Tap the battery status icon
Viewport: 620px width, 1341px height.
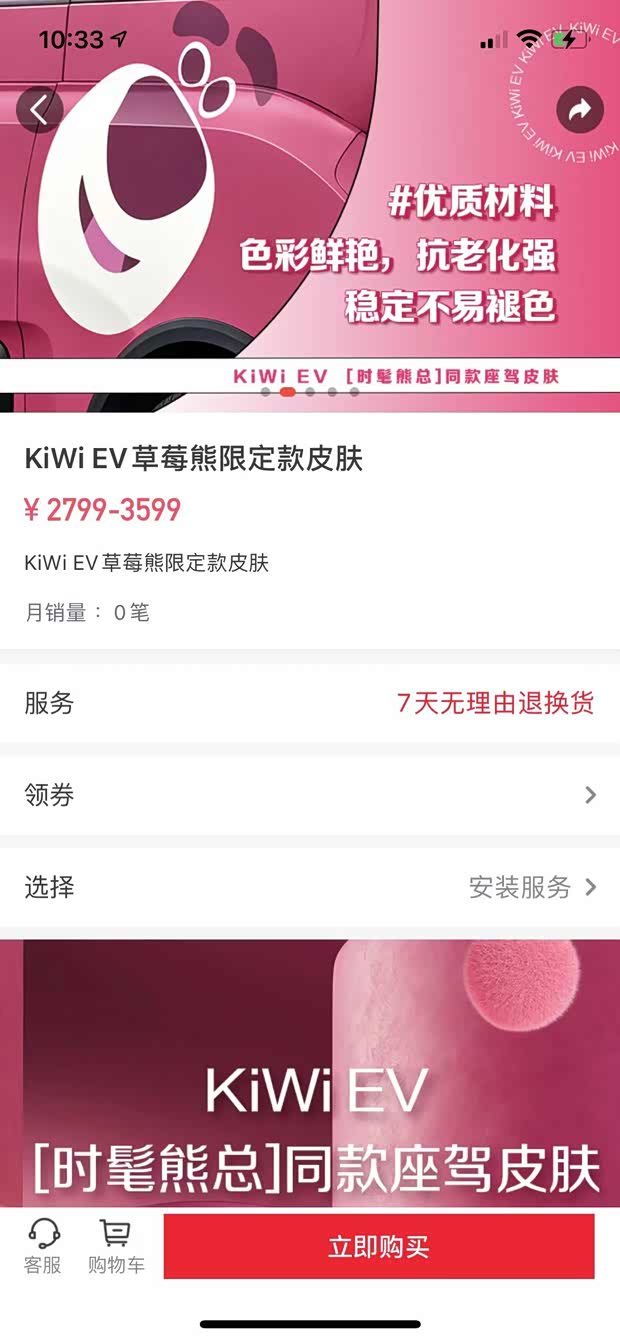pyautogui.click(x=571, y=40)
